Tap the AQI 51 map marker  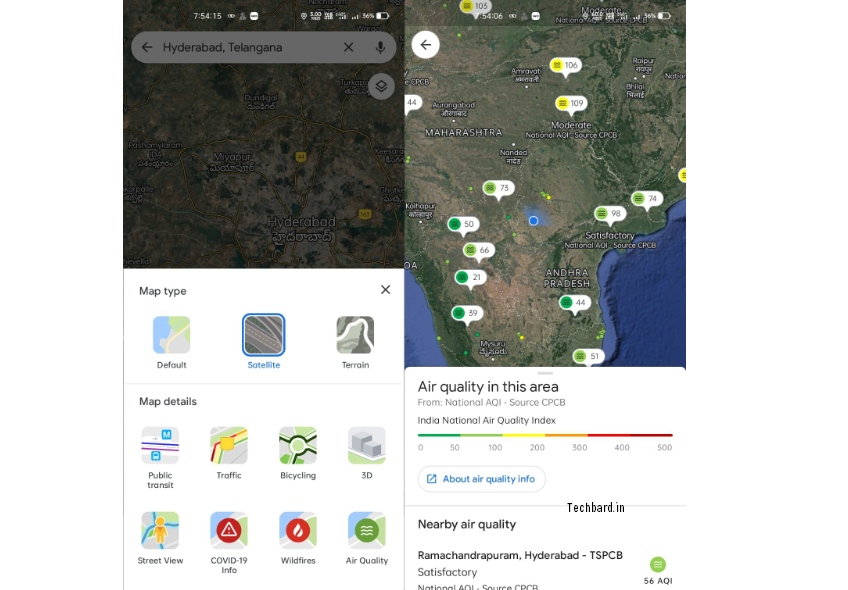(x=588, y=357)
